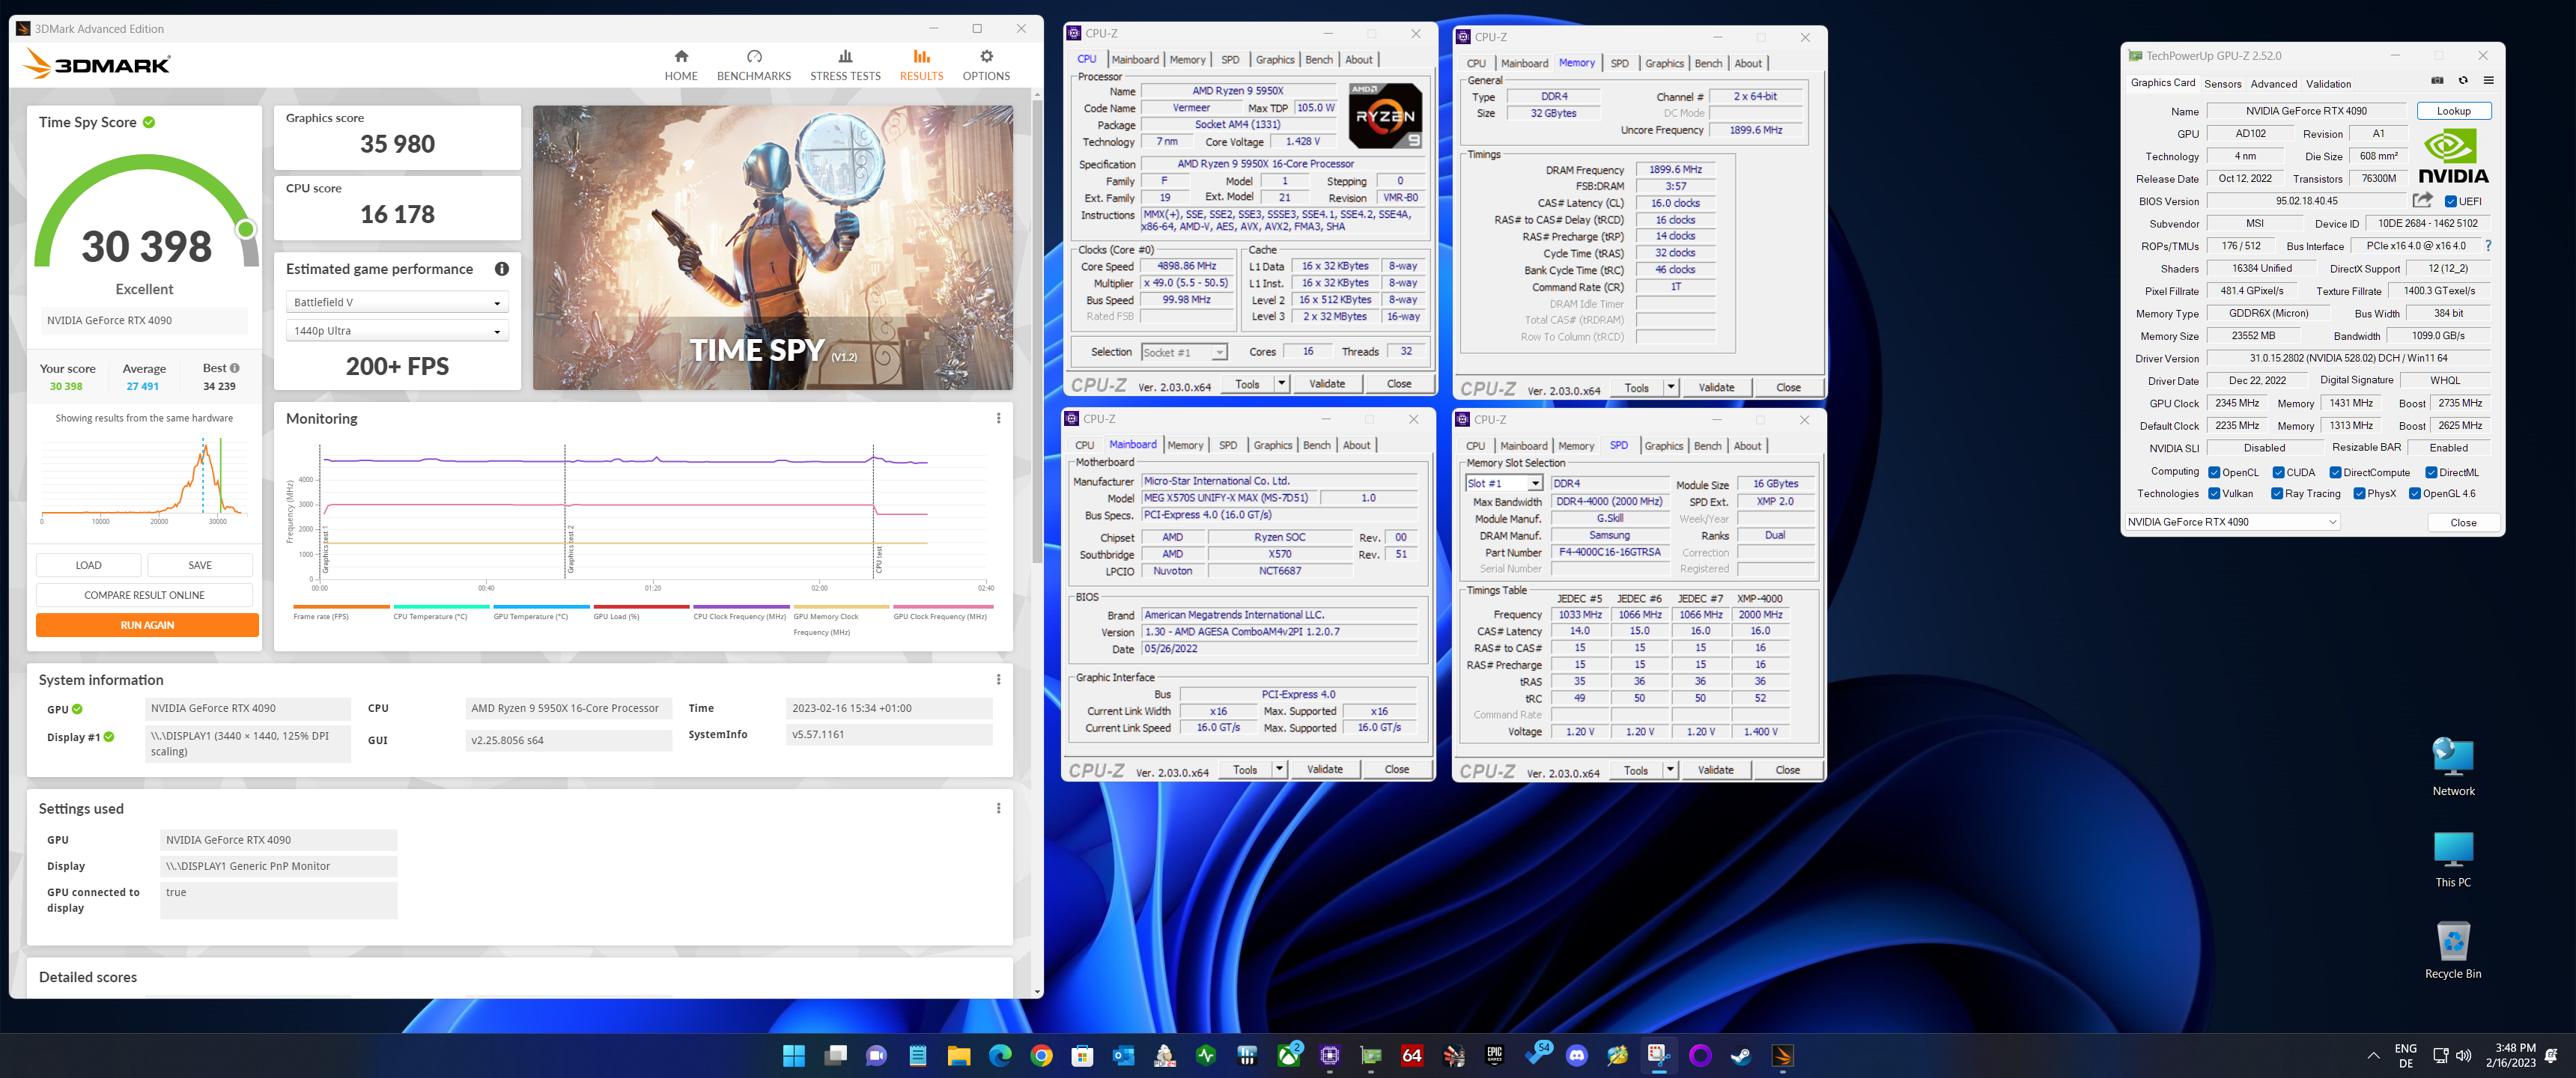Click the Time Spy preview image
The image size is (2576, 1078).
(772, 247)
